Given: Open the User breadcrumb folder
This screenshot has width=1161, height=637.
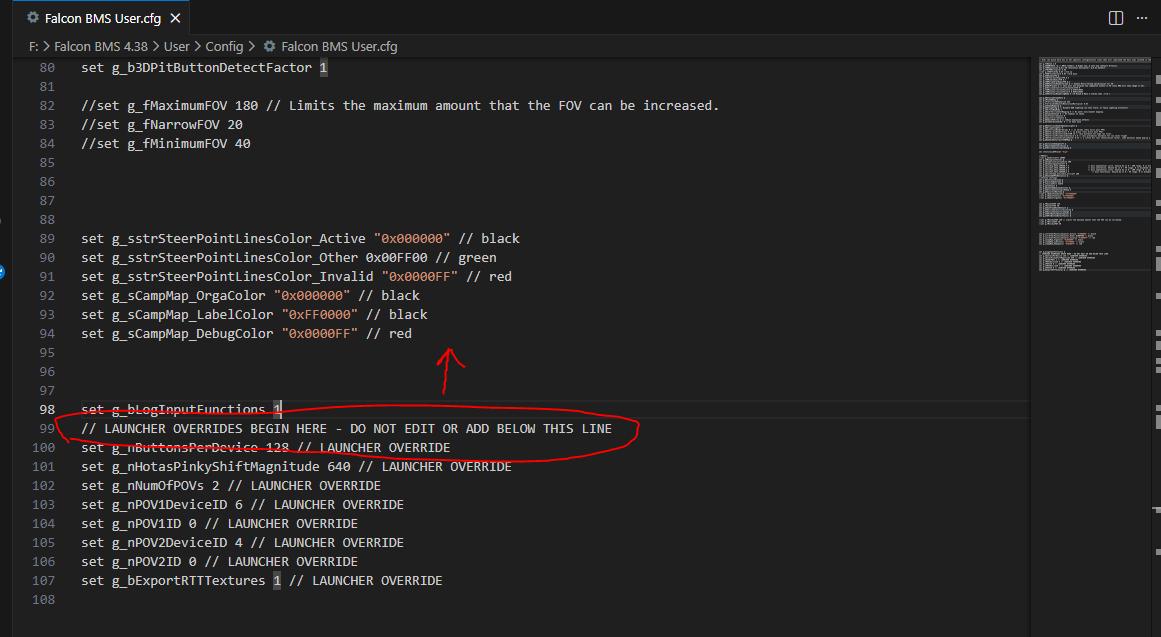Looking at the screenshot, I should (176, 46).
